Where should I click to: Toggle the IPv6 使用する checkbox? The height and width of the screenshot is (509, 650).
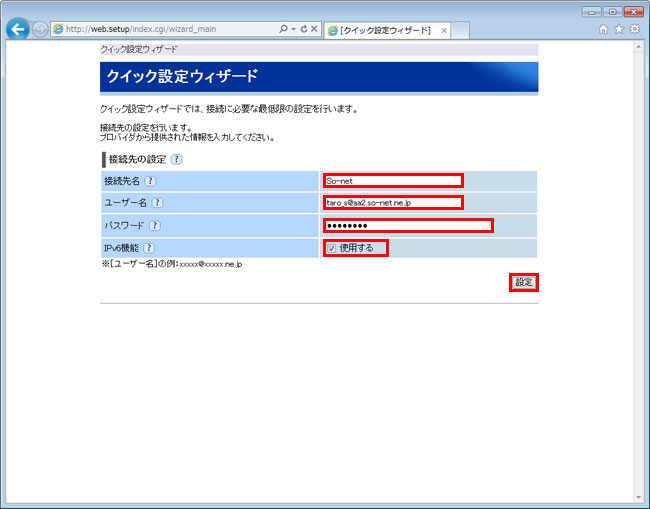(x=331, y=248)
